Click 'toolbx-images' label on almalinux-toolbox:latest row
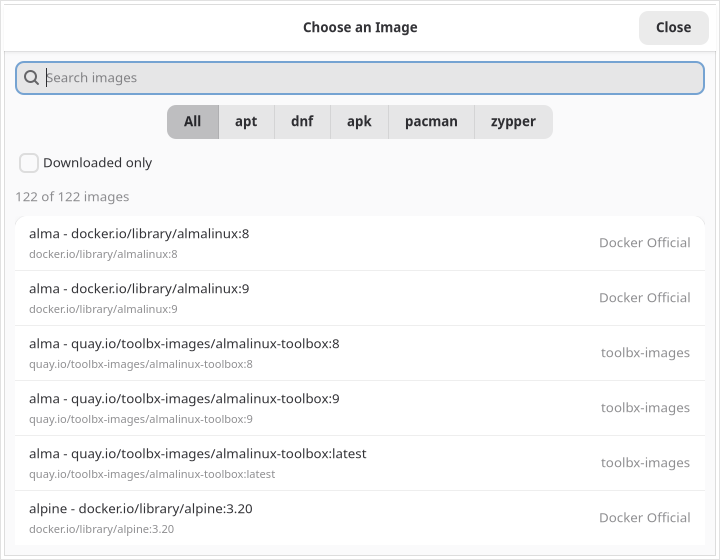The width and height of the screenshot is (720, 560). click(645, 463)
